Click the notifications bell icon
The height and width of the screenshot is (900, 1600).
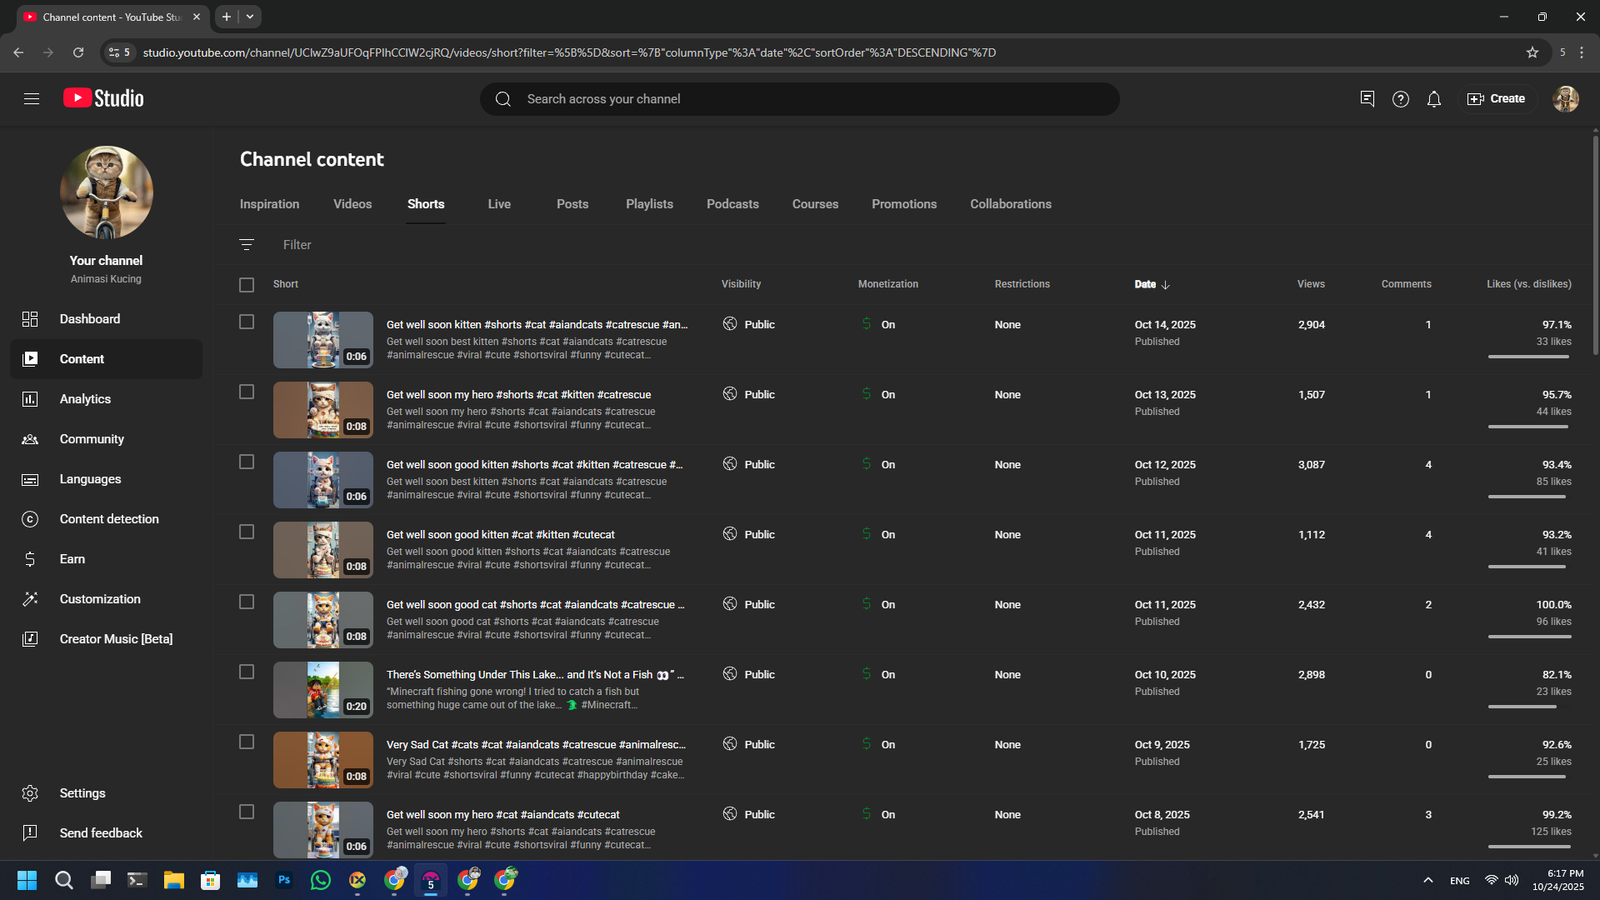click(1434, 99)
